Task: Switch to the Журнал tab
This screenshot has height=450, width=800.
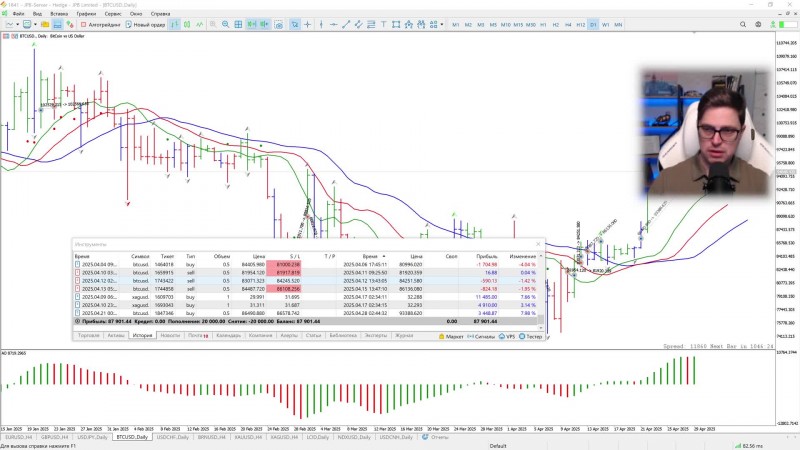Action: (404, 336)
